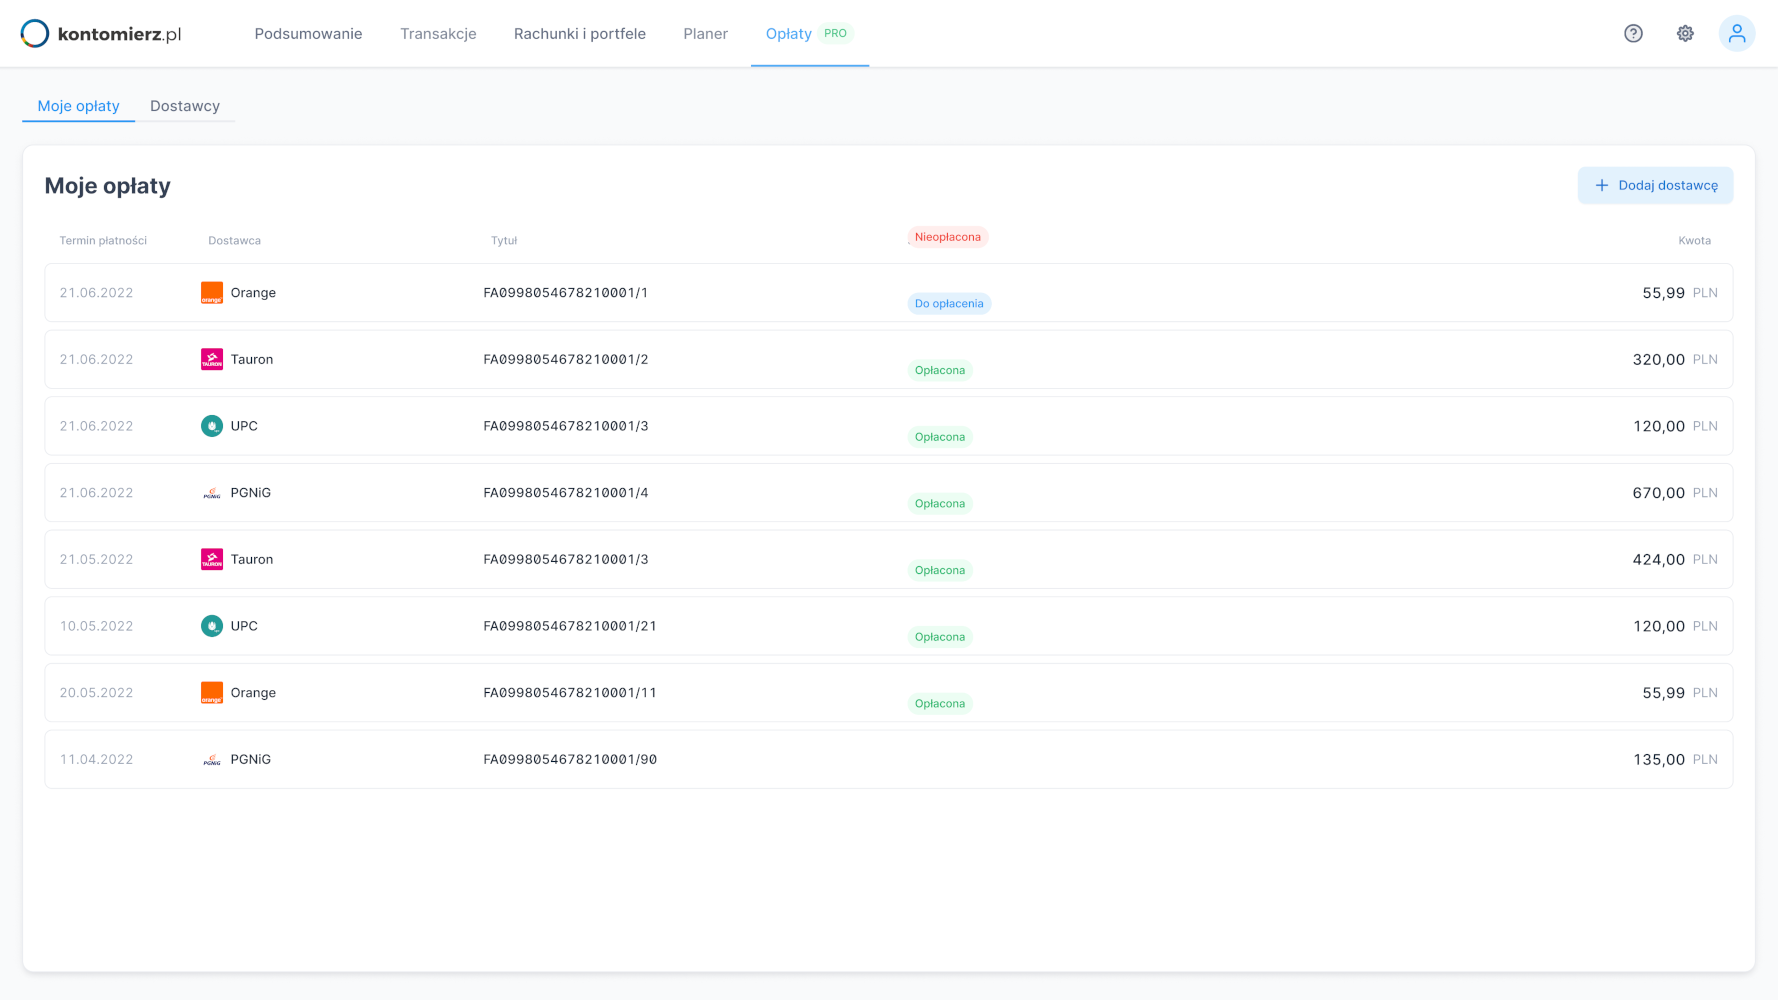Click the Tauron logo in the 320,00 PLN row
This screenshot has width=1778, height=1000.
click(x=212, y=360)
